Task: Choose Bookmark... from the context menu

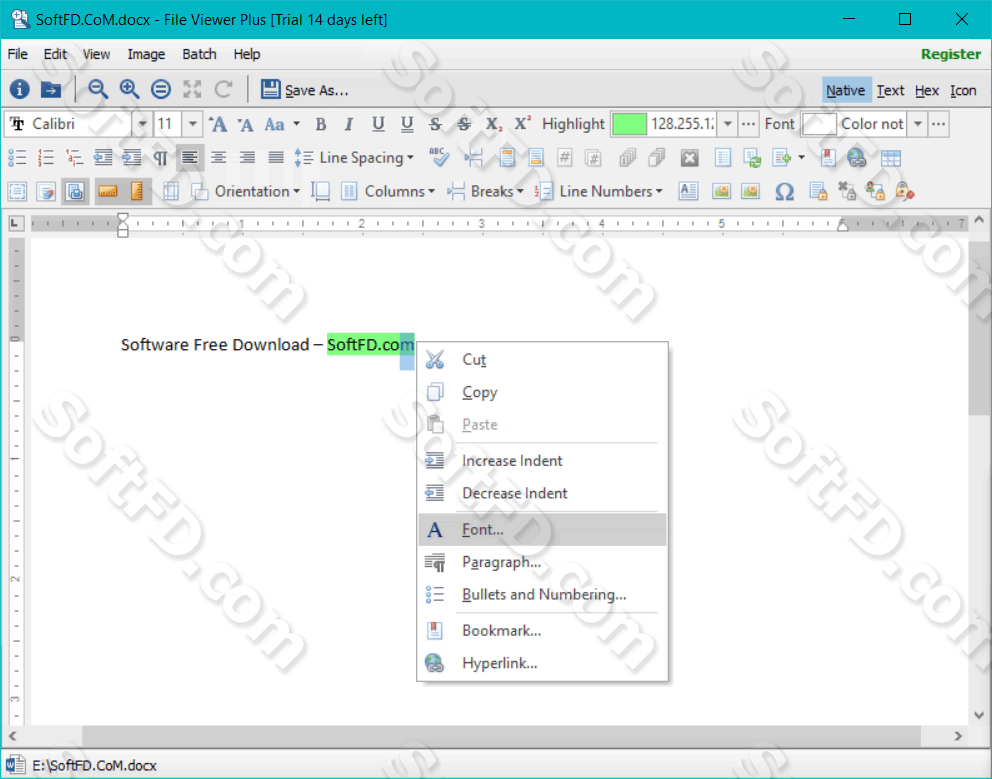Action: tap(542, 631)
